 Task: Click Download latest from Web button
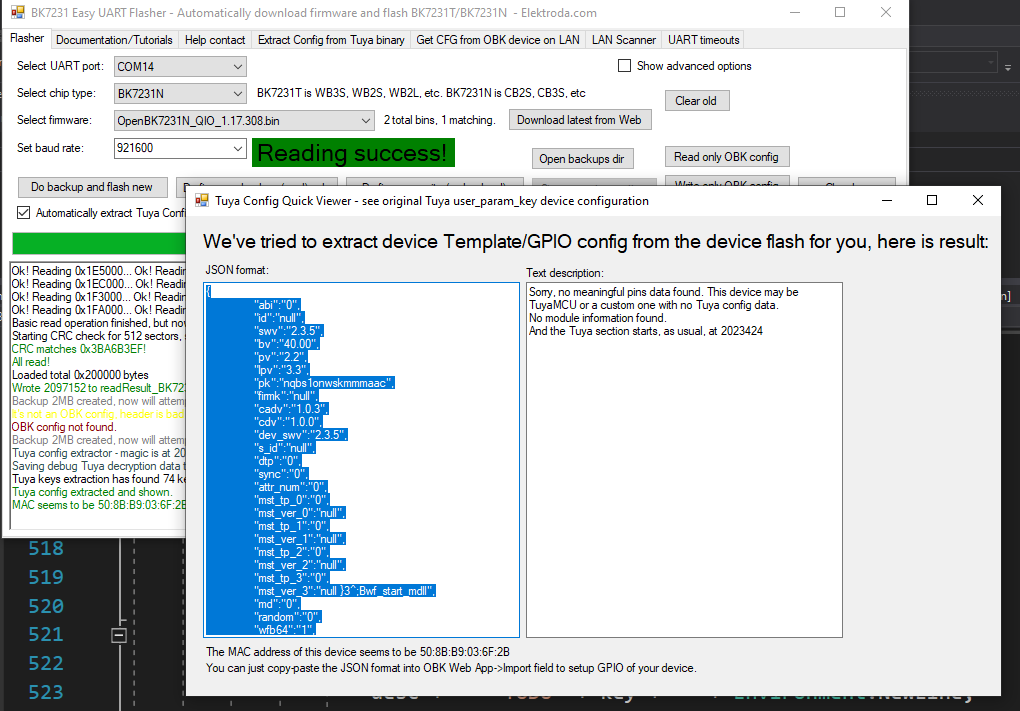click(580, 120)
